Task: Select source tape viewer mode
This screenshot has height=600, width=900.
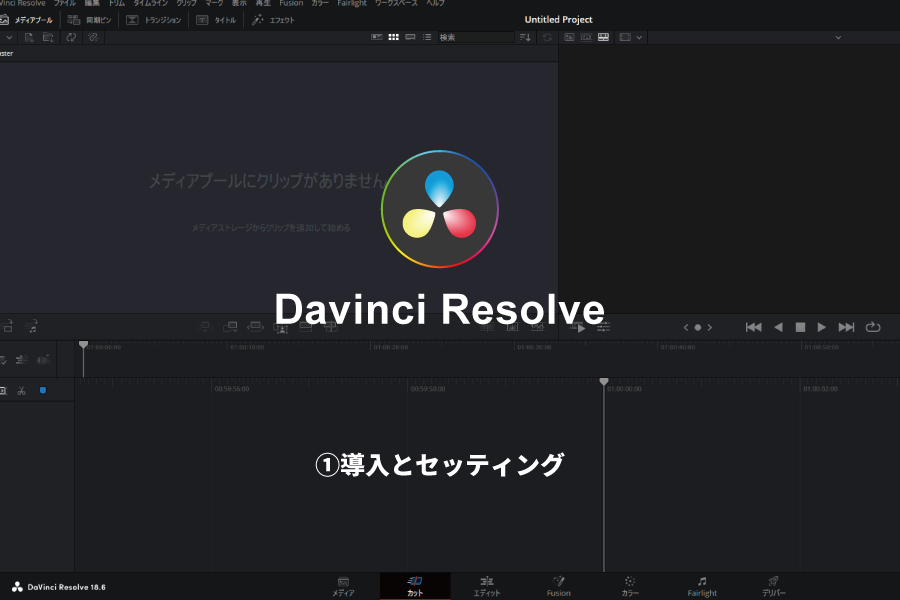Action: point(586,37)
